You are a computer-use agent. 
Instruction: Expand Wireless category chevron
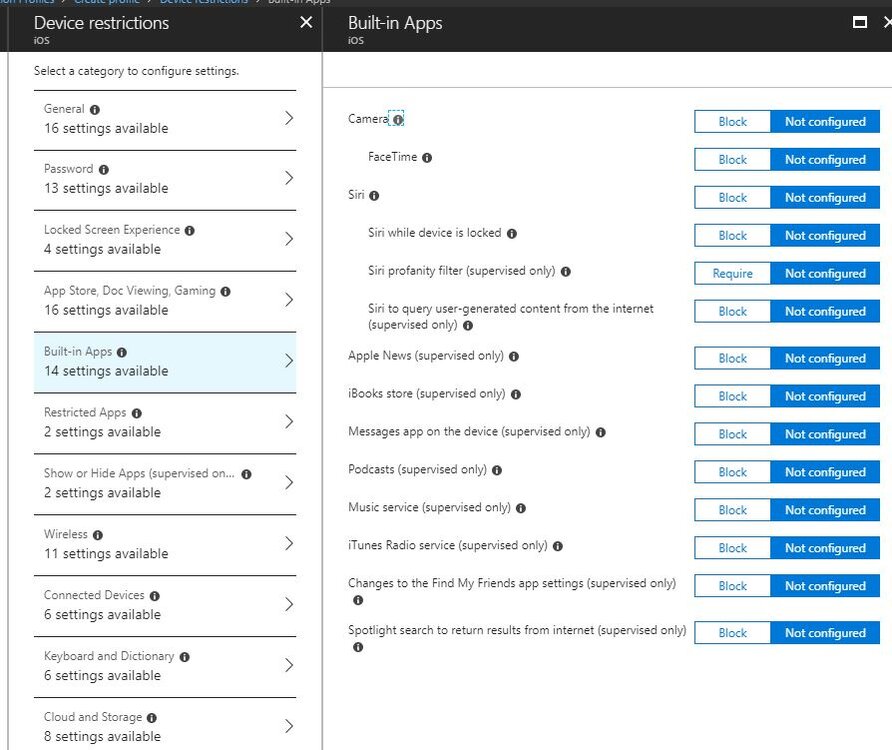click(289, 543)
